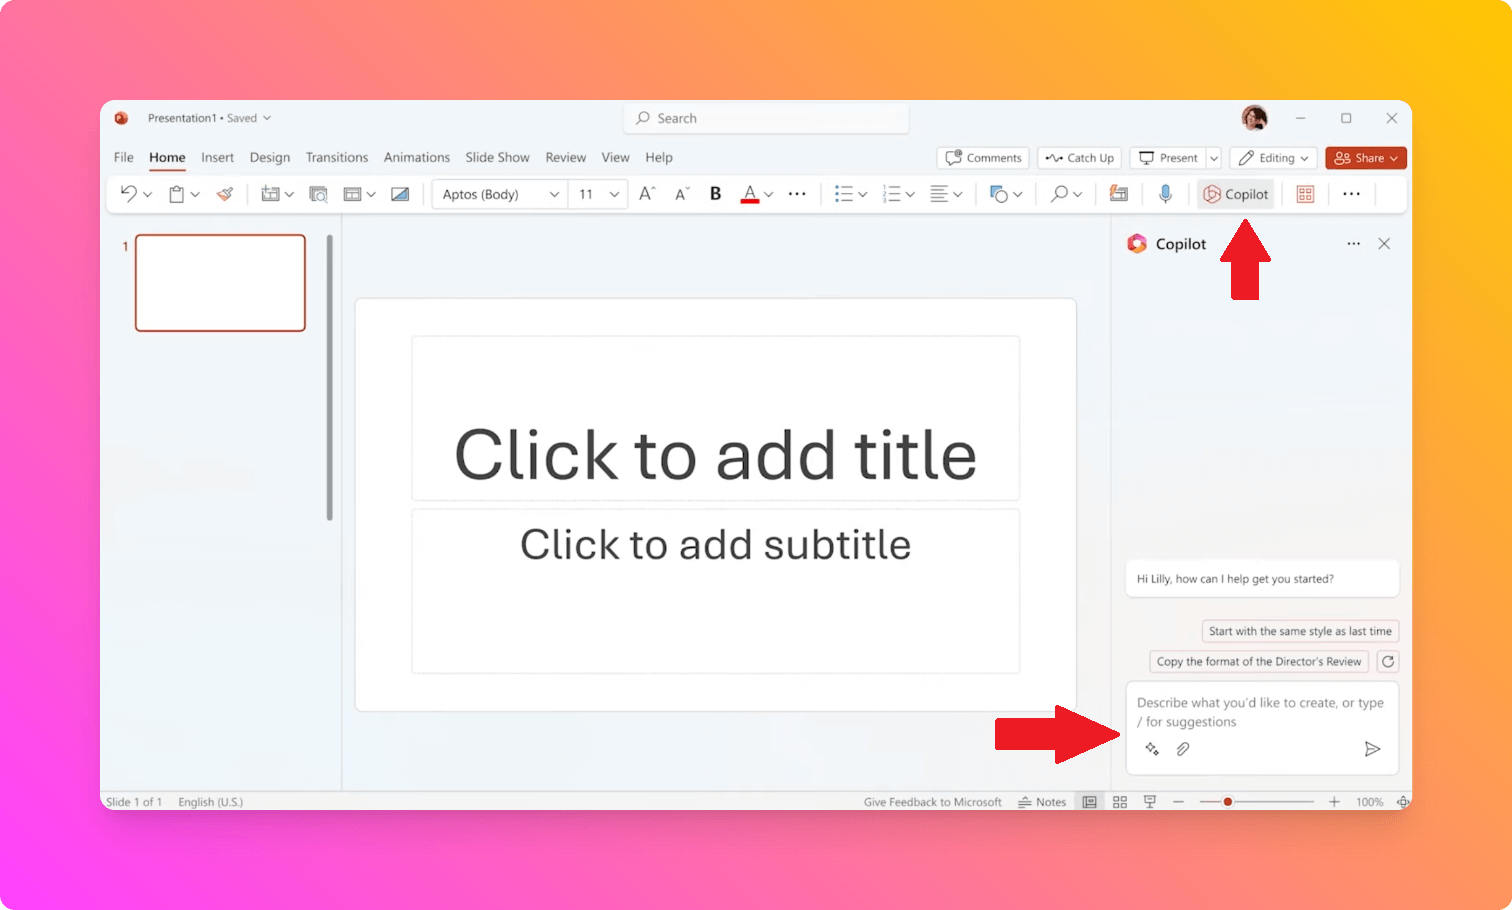Switch to Presenter view in the status bar
Screen dimensions: 1512x910
(x=1150, y=801)
